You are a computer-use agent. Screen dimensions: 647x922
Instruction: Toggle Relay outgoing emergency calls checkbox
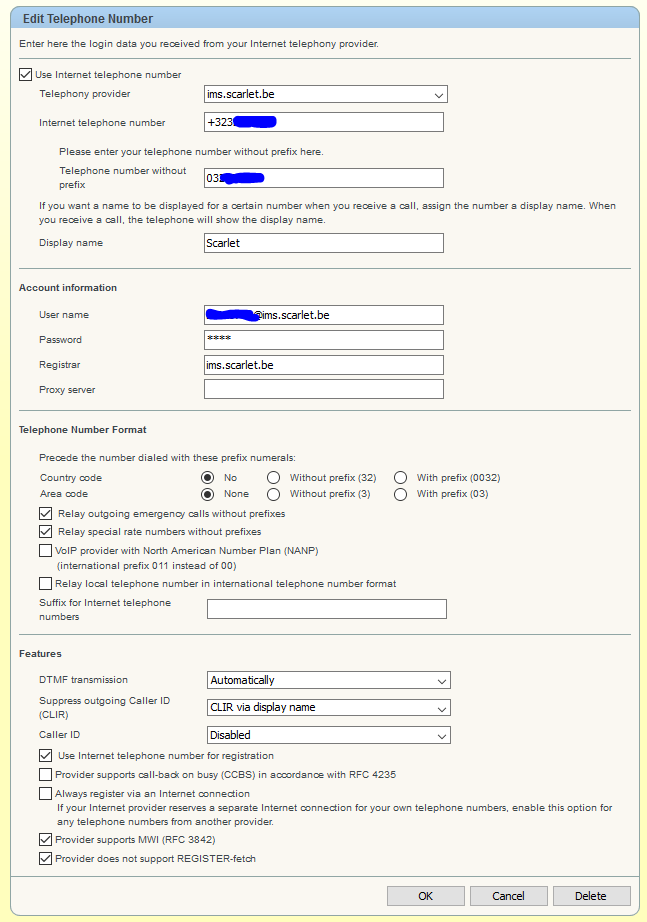45,513
